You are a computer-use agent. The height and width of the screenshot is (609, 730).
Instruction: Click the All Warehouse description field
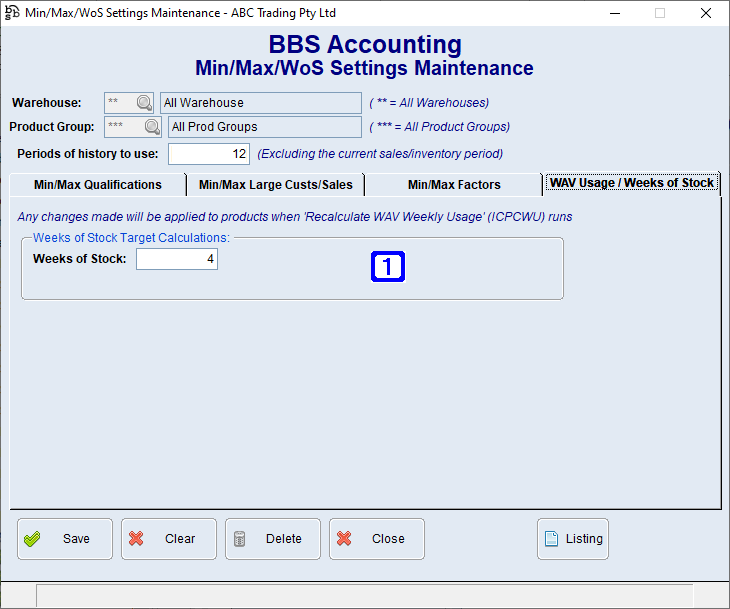tap(260, 103)
